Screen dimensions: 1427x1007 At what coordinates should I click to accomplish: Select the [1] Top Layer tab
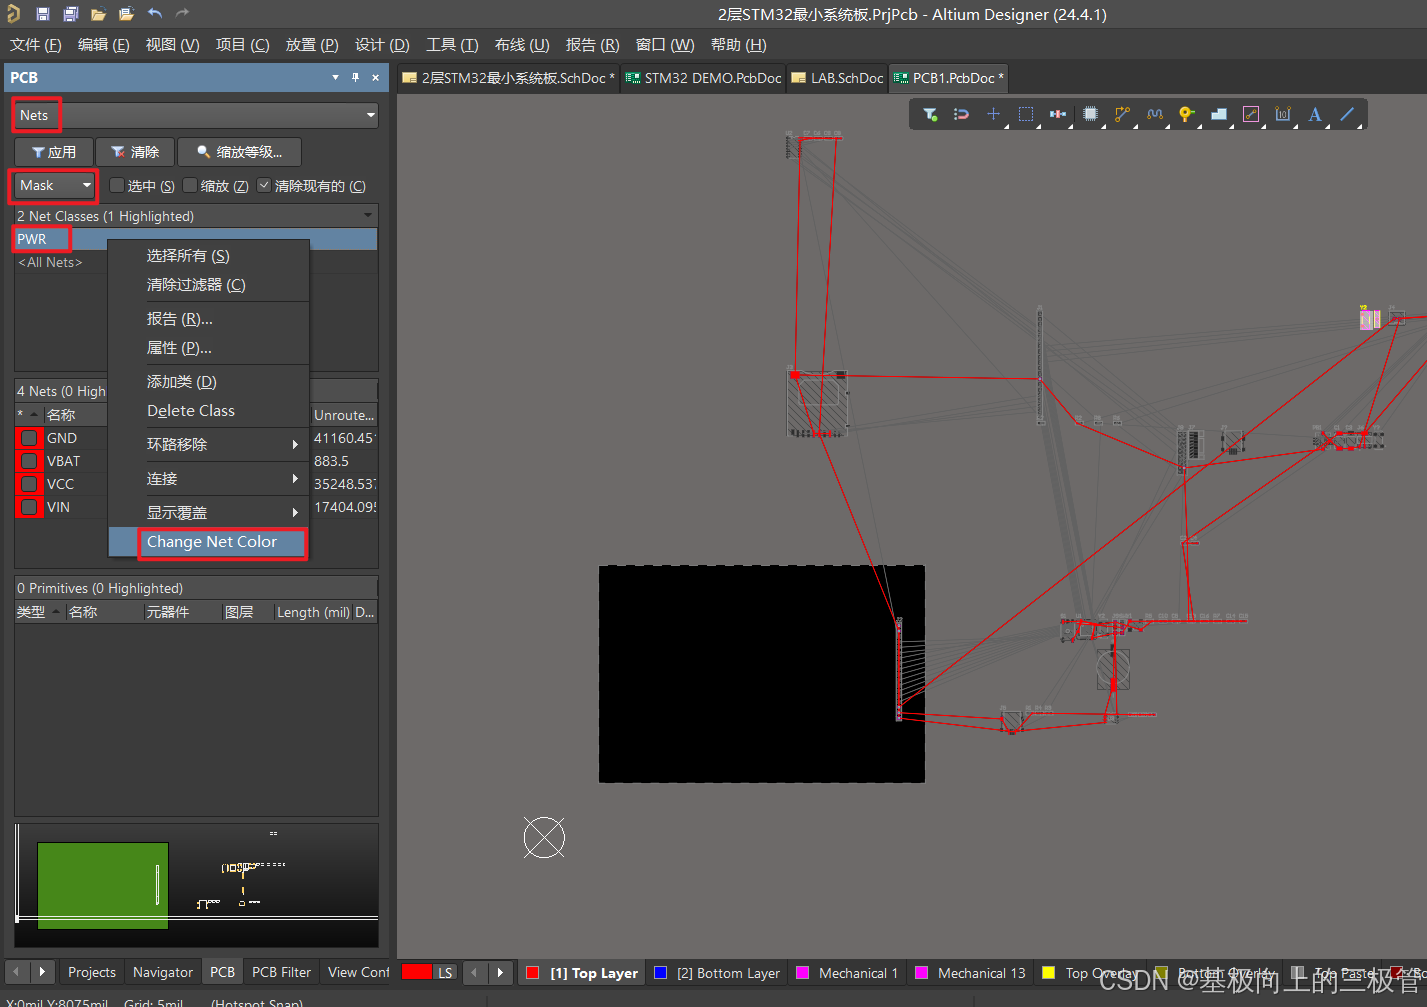(x=583, y=972)
